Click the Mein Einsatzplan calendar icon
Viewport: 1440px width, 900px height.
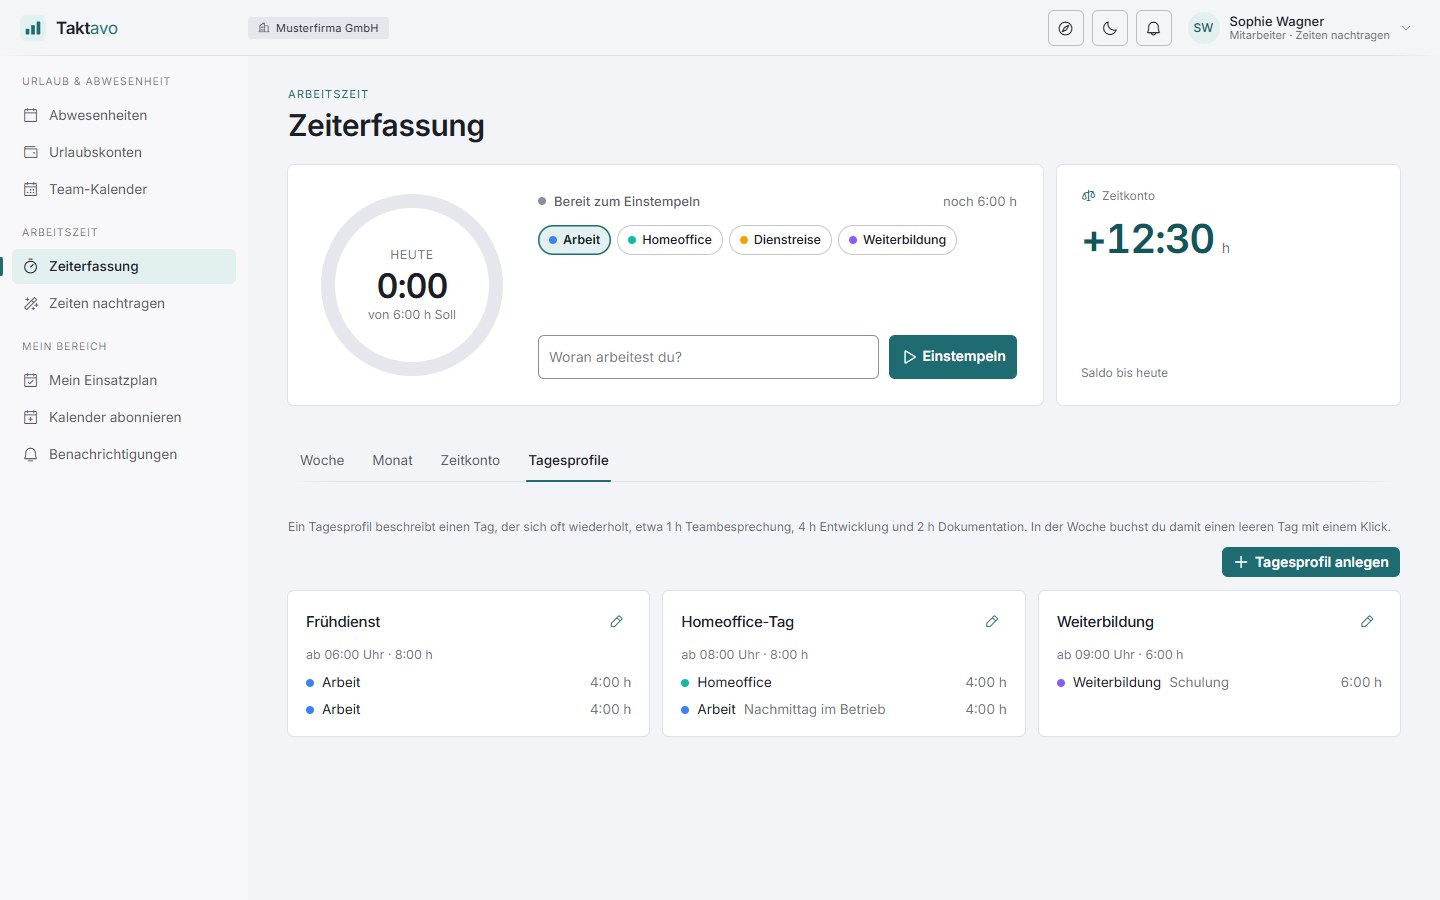pyautogui.click(x=30, y=380)
